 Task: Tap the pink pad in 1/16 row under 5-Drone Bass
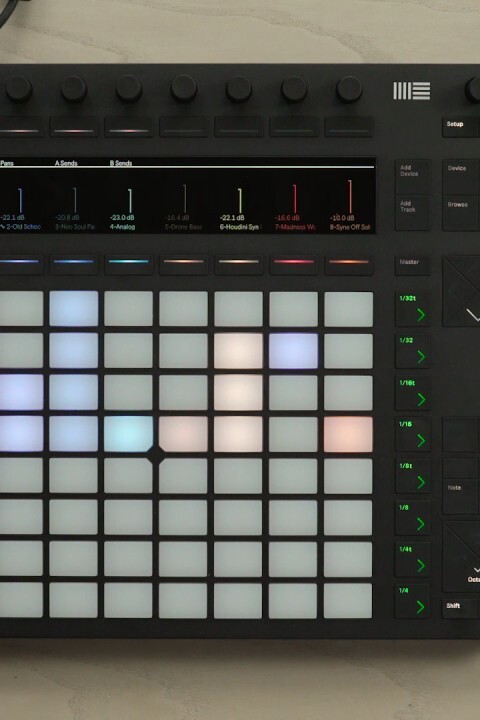click(x=183, y=434)
